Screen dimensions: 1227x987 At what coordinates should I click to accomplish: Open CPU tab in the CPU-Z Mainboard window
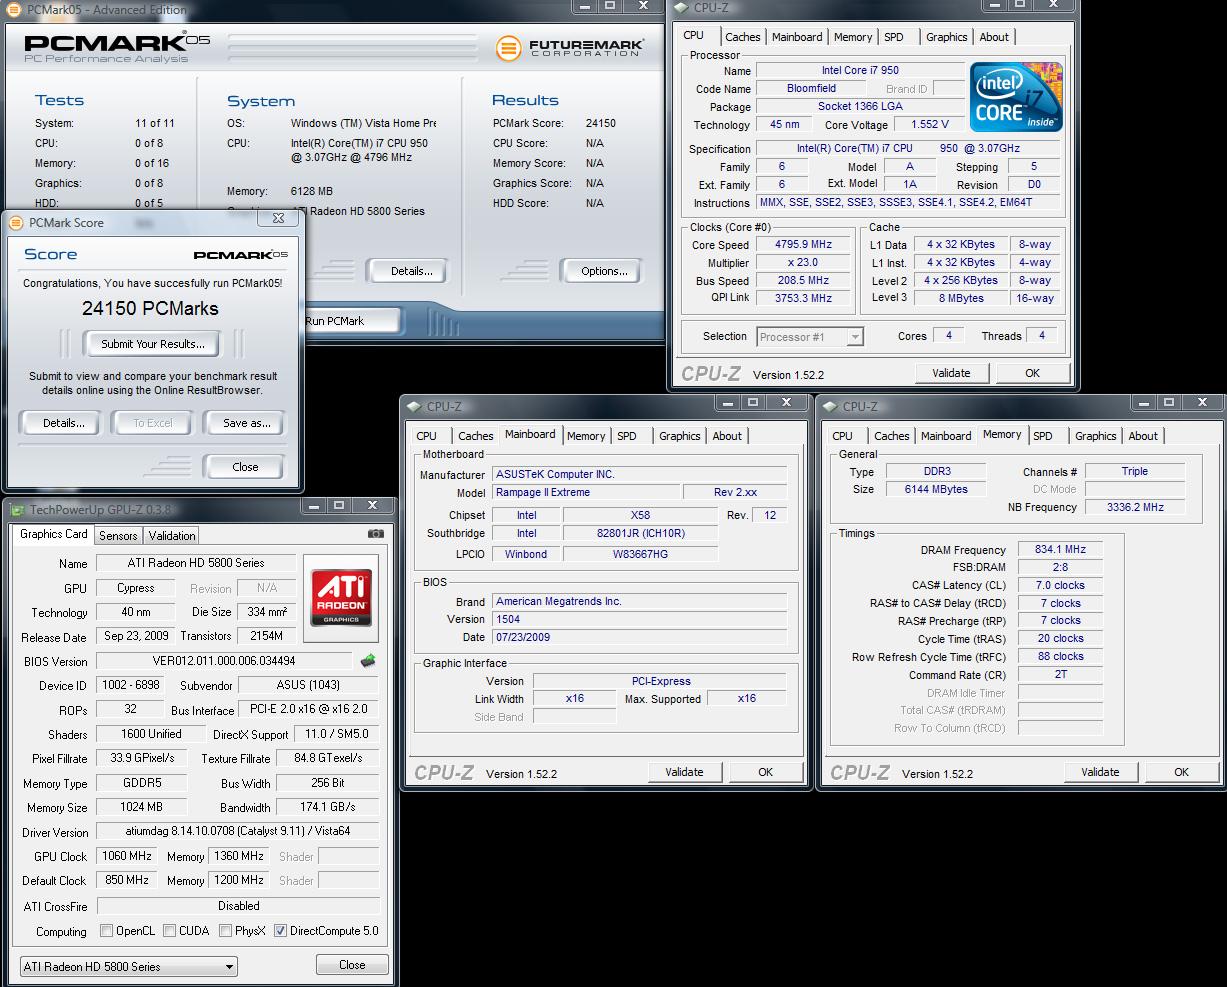coord(427,436)
